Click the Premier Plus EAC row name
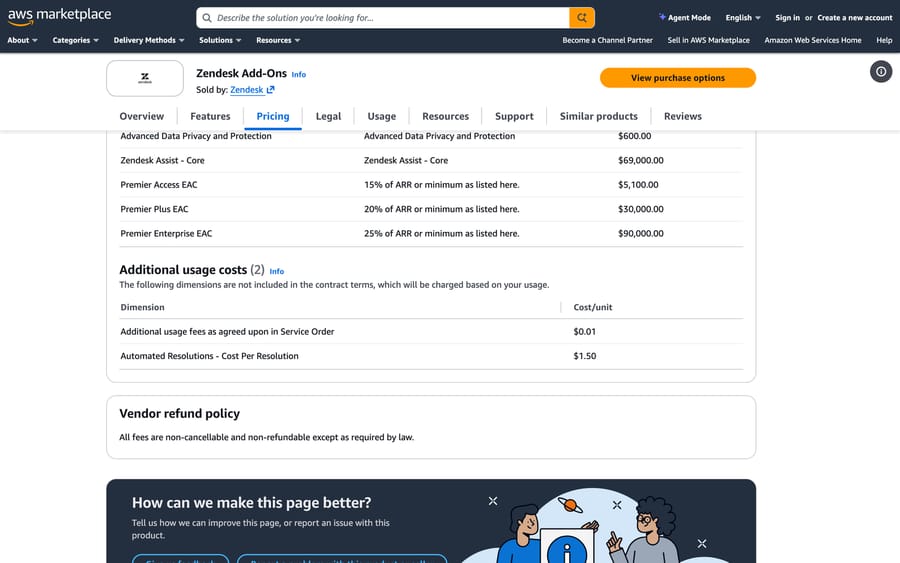 [154, 209]
